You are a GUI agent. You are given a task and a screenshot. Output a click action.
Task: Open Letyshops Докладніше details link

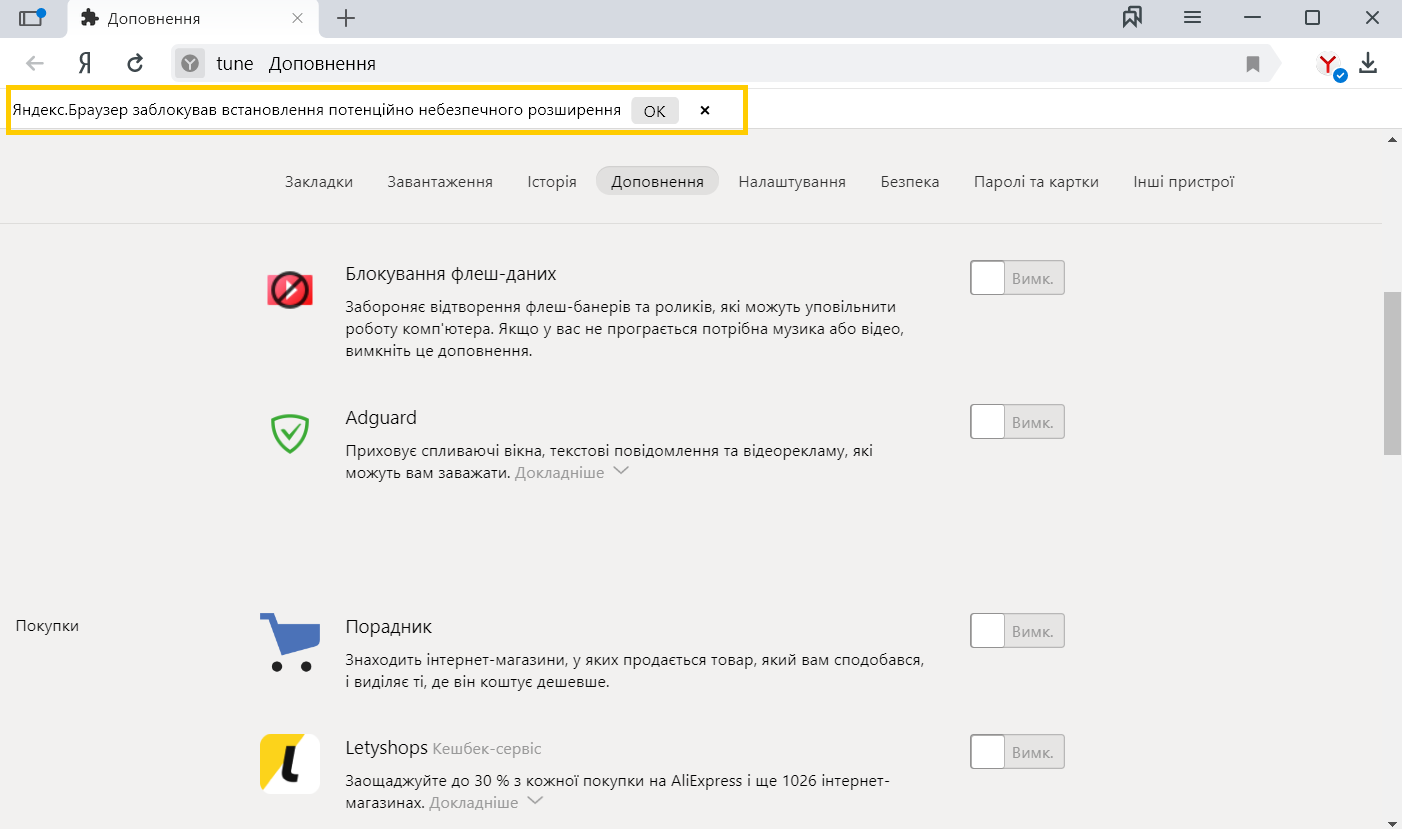point(474,803)
